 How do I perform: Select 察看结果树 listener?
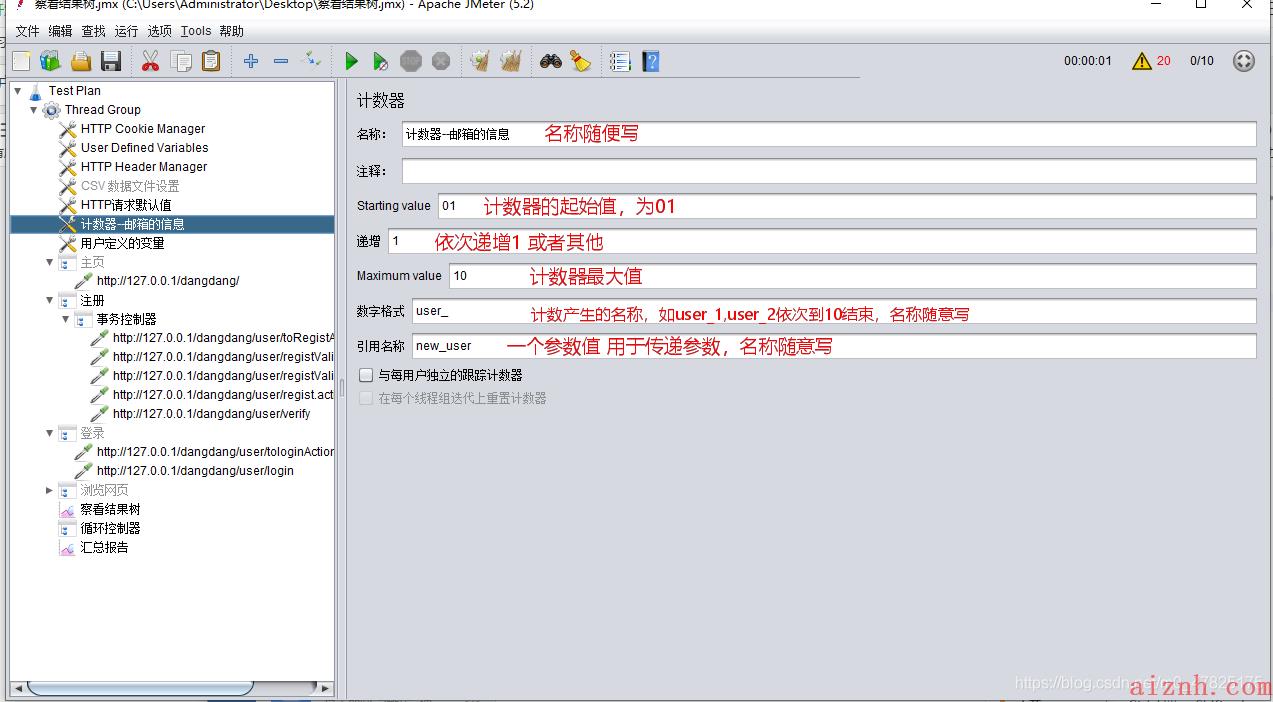[x=110, y=509]
